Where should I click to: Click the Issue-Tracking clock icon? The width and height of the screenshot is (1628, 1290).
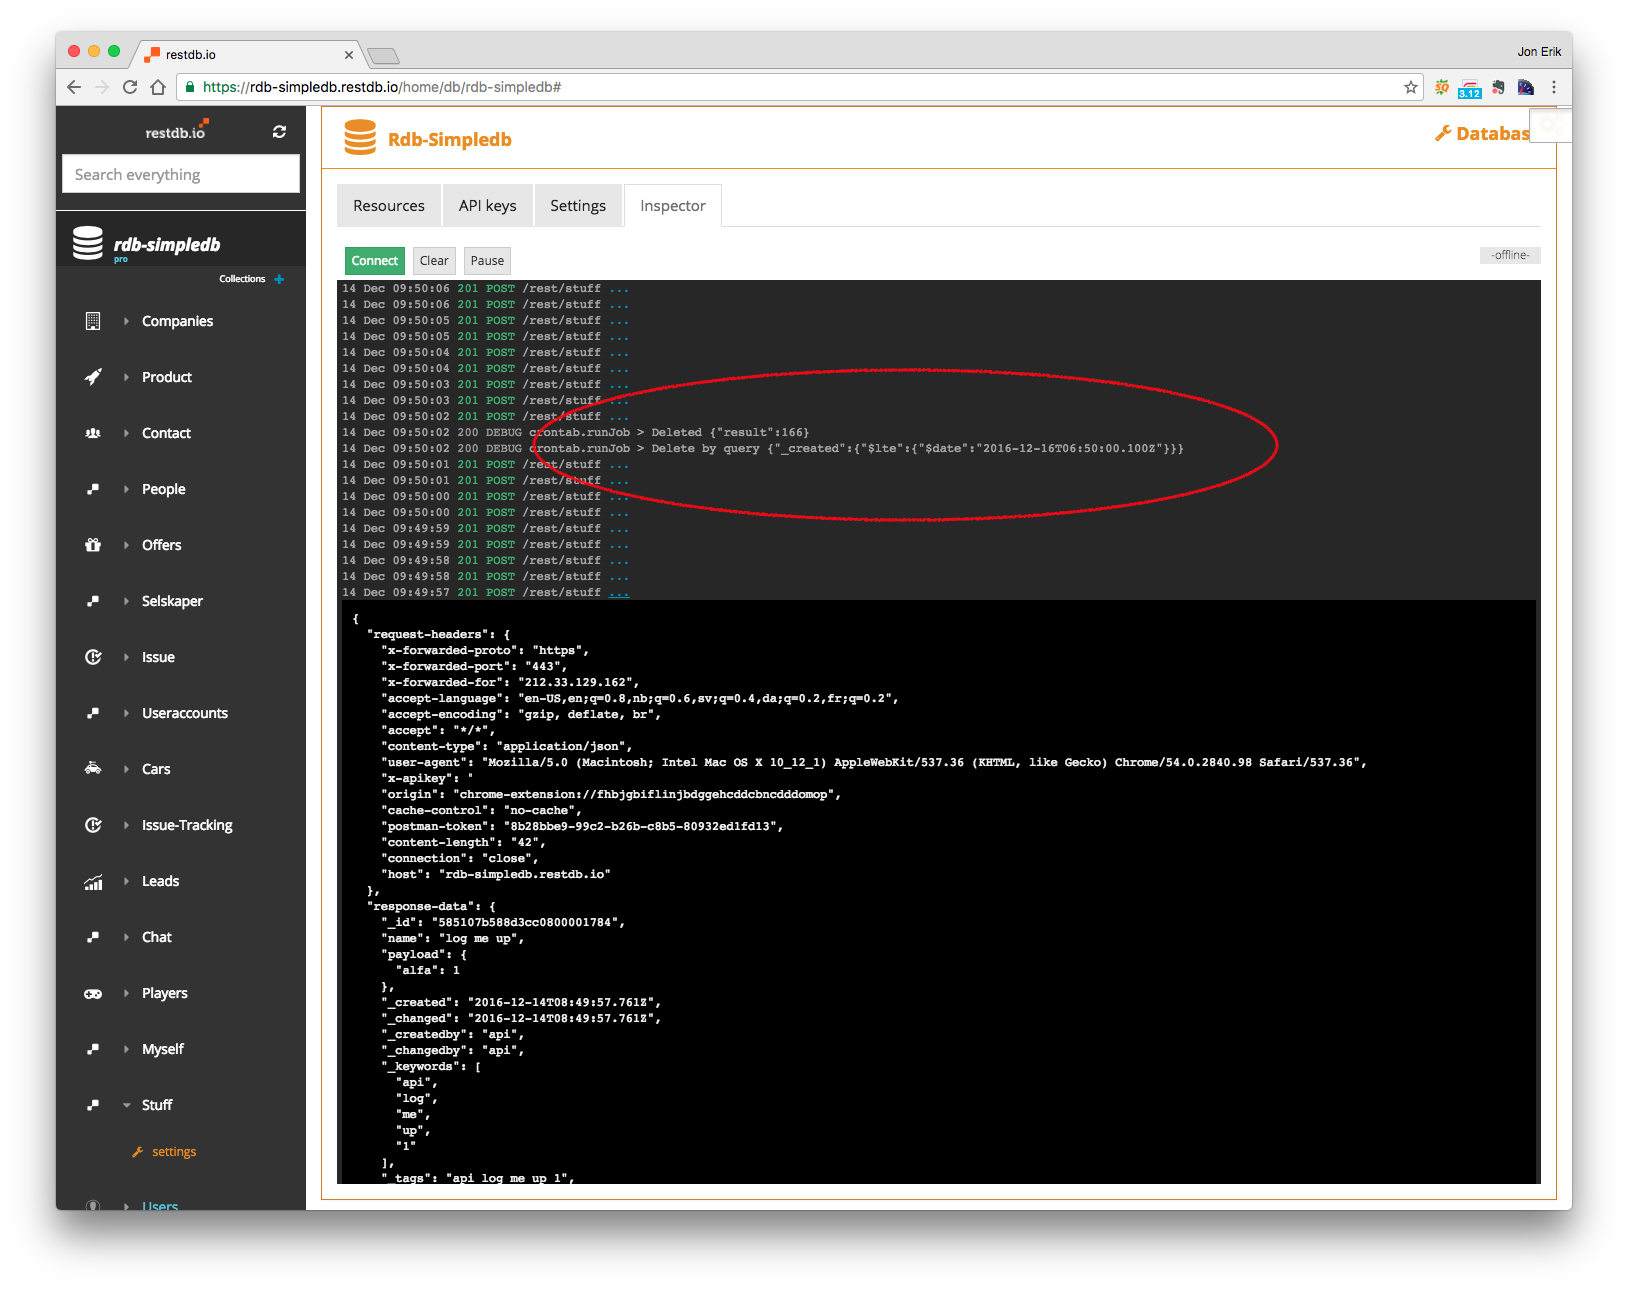pyautogui.click(x=93, y=825)
